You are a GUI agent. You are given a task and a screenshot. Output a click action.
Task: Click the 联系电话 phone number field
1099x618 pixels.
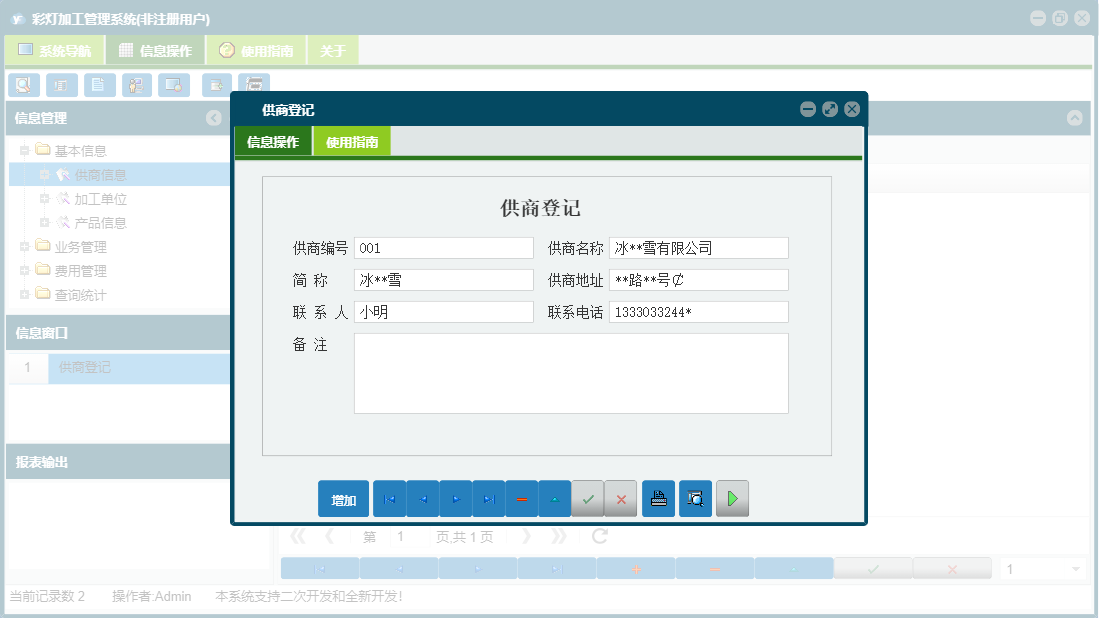point(698,311)
